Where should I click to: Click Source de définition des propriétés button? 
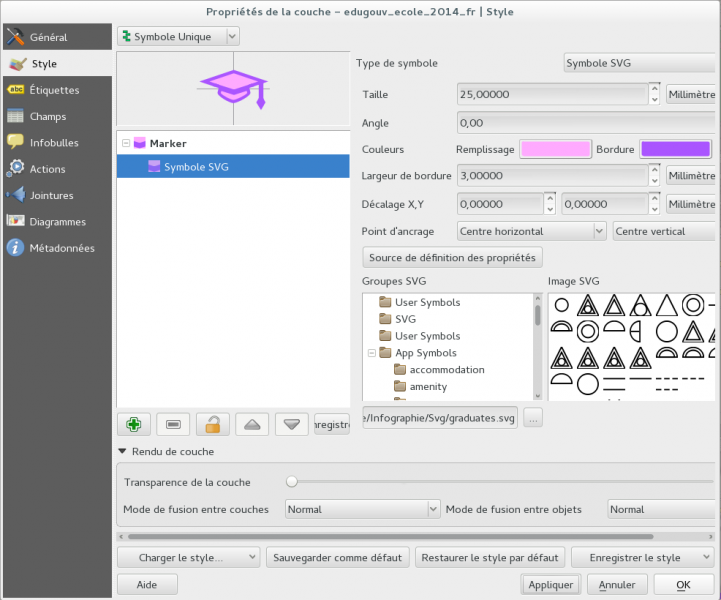point(453,257)
